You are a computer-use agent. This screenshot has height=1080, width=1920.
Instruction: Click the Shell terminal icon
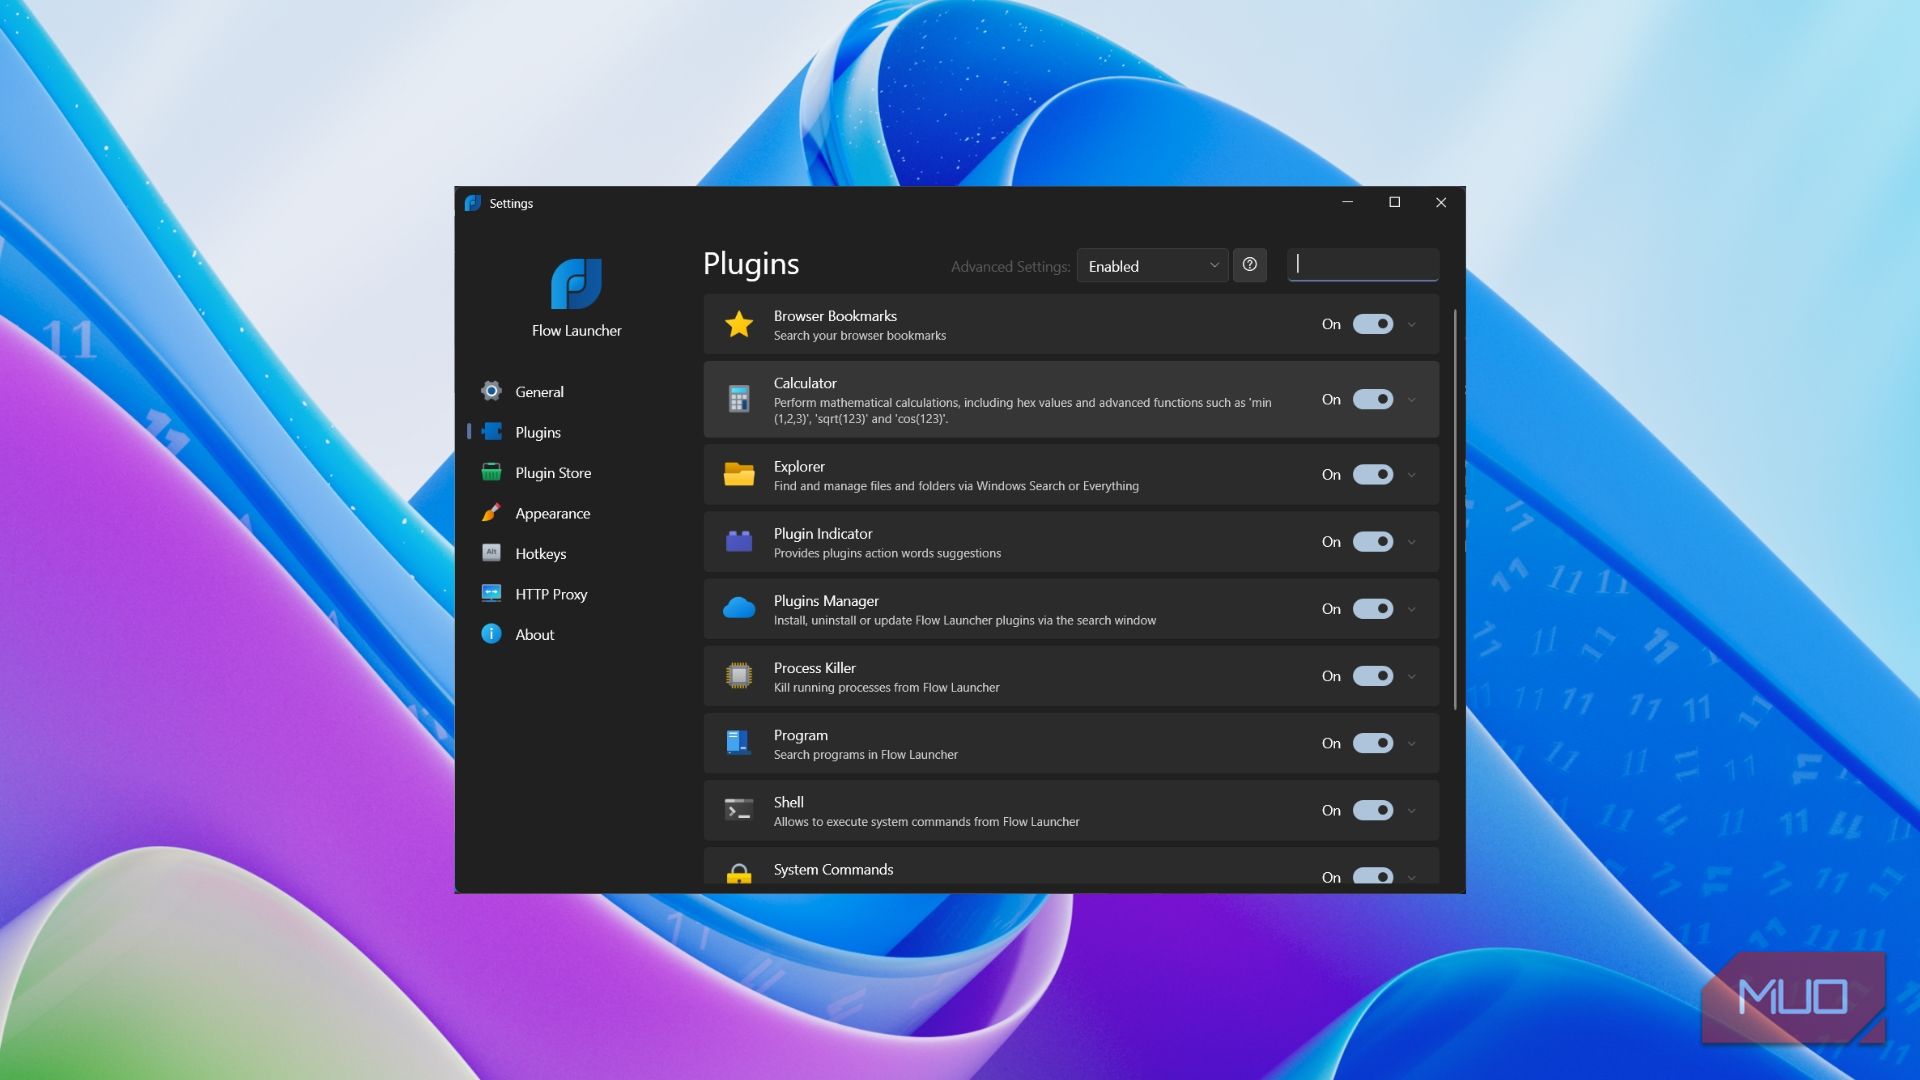[x=739, y=810]
